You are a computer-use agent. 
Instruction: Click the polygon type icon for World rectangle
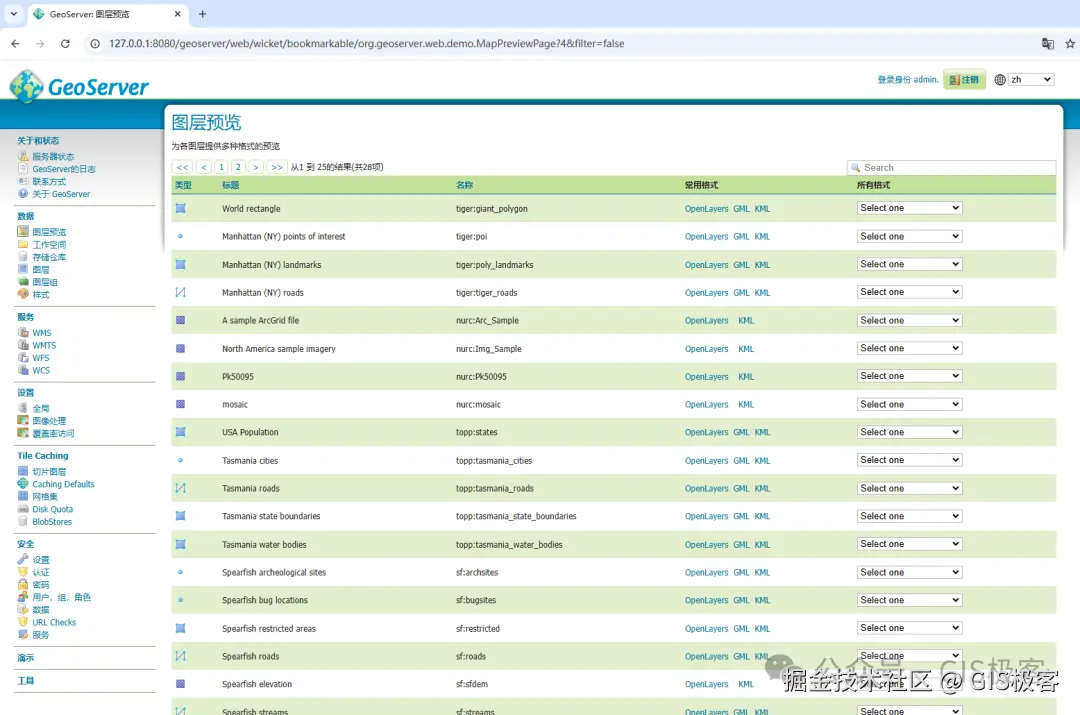click(180, 208)
